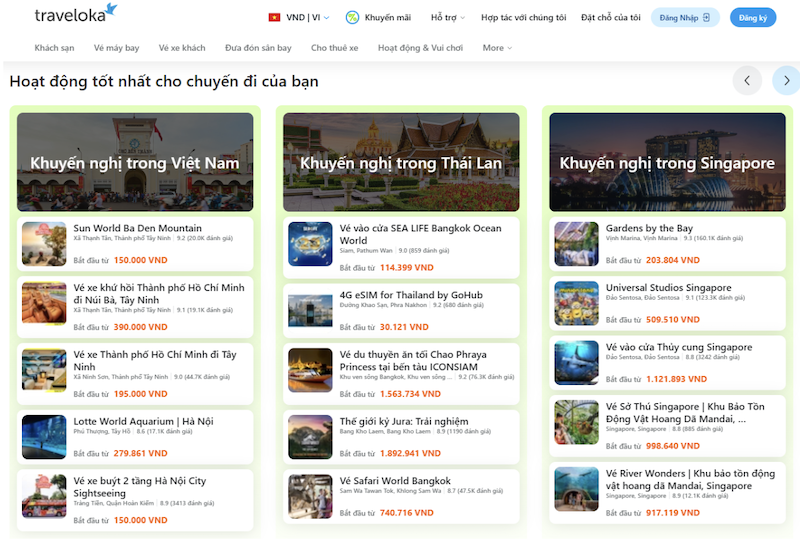Select the Cho thuê xe tab

click(x=334, y=47)
